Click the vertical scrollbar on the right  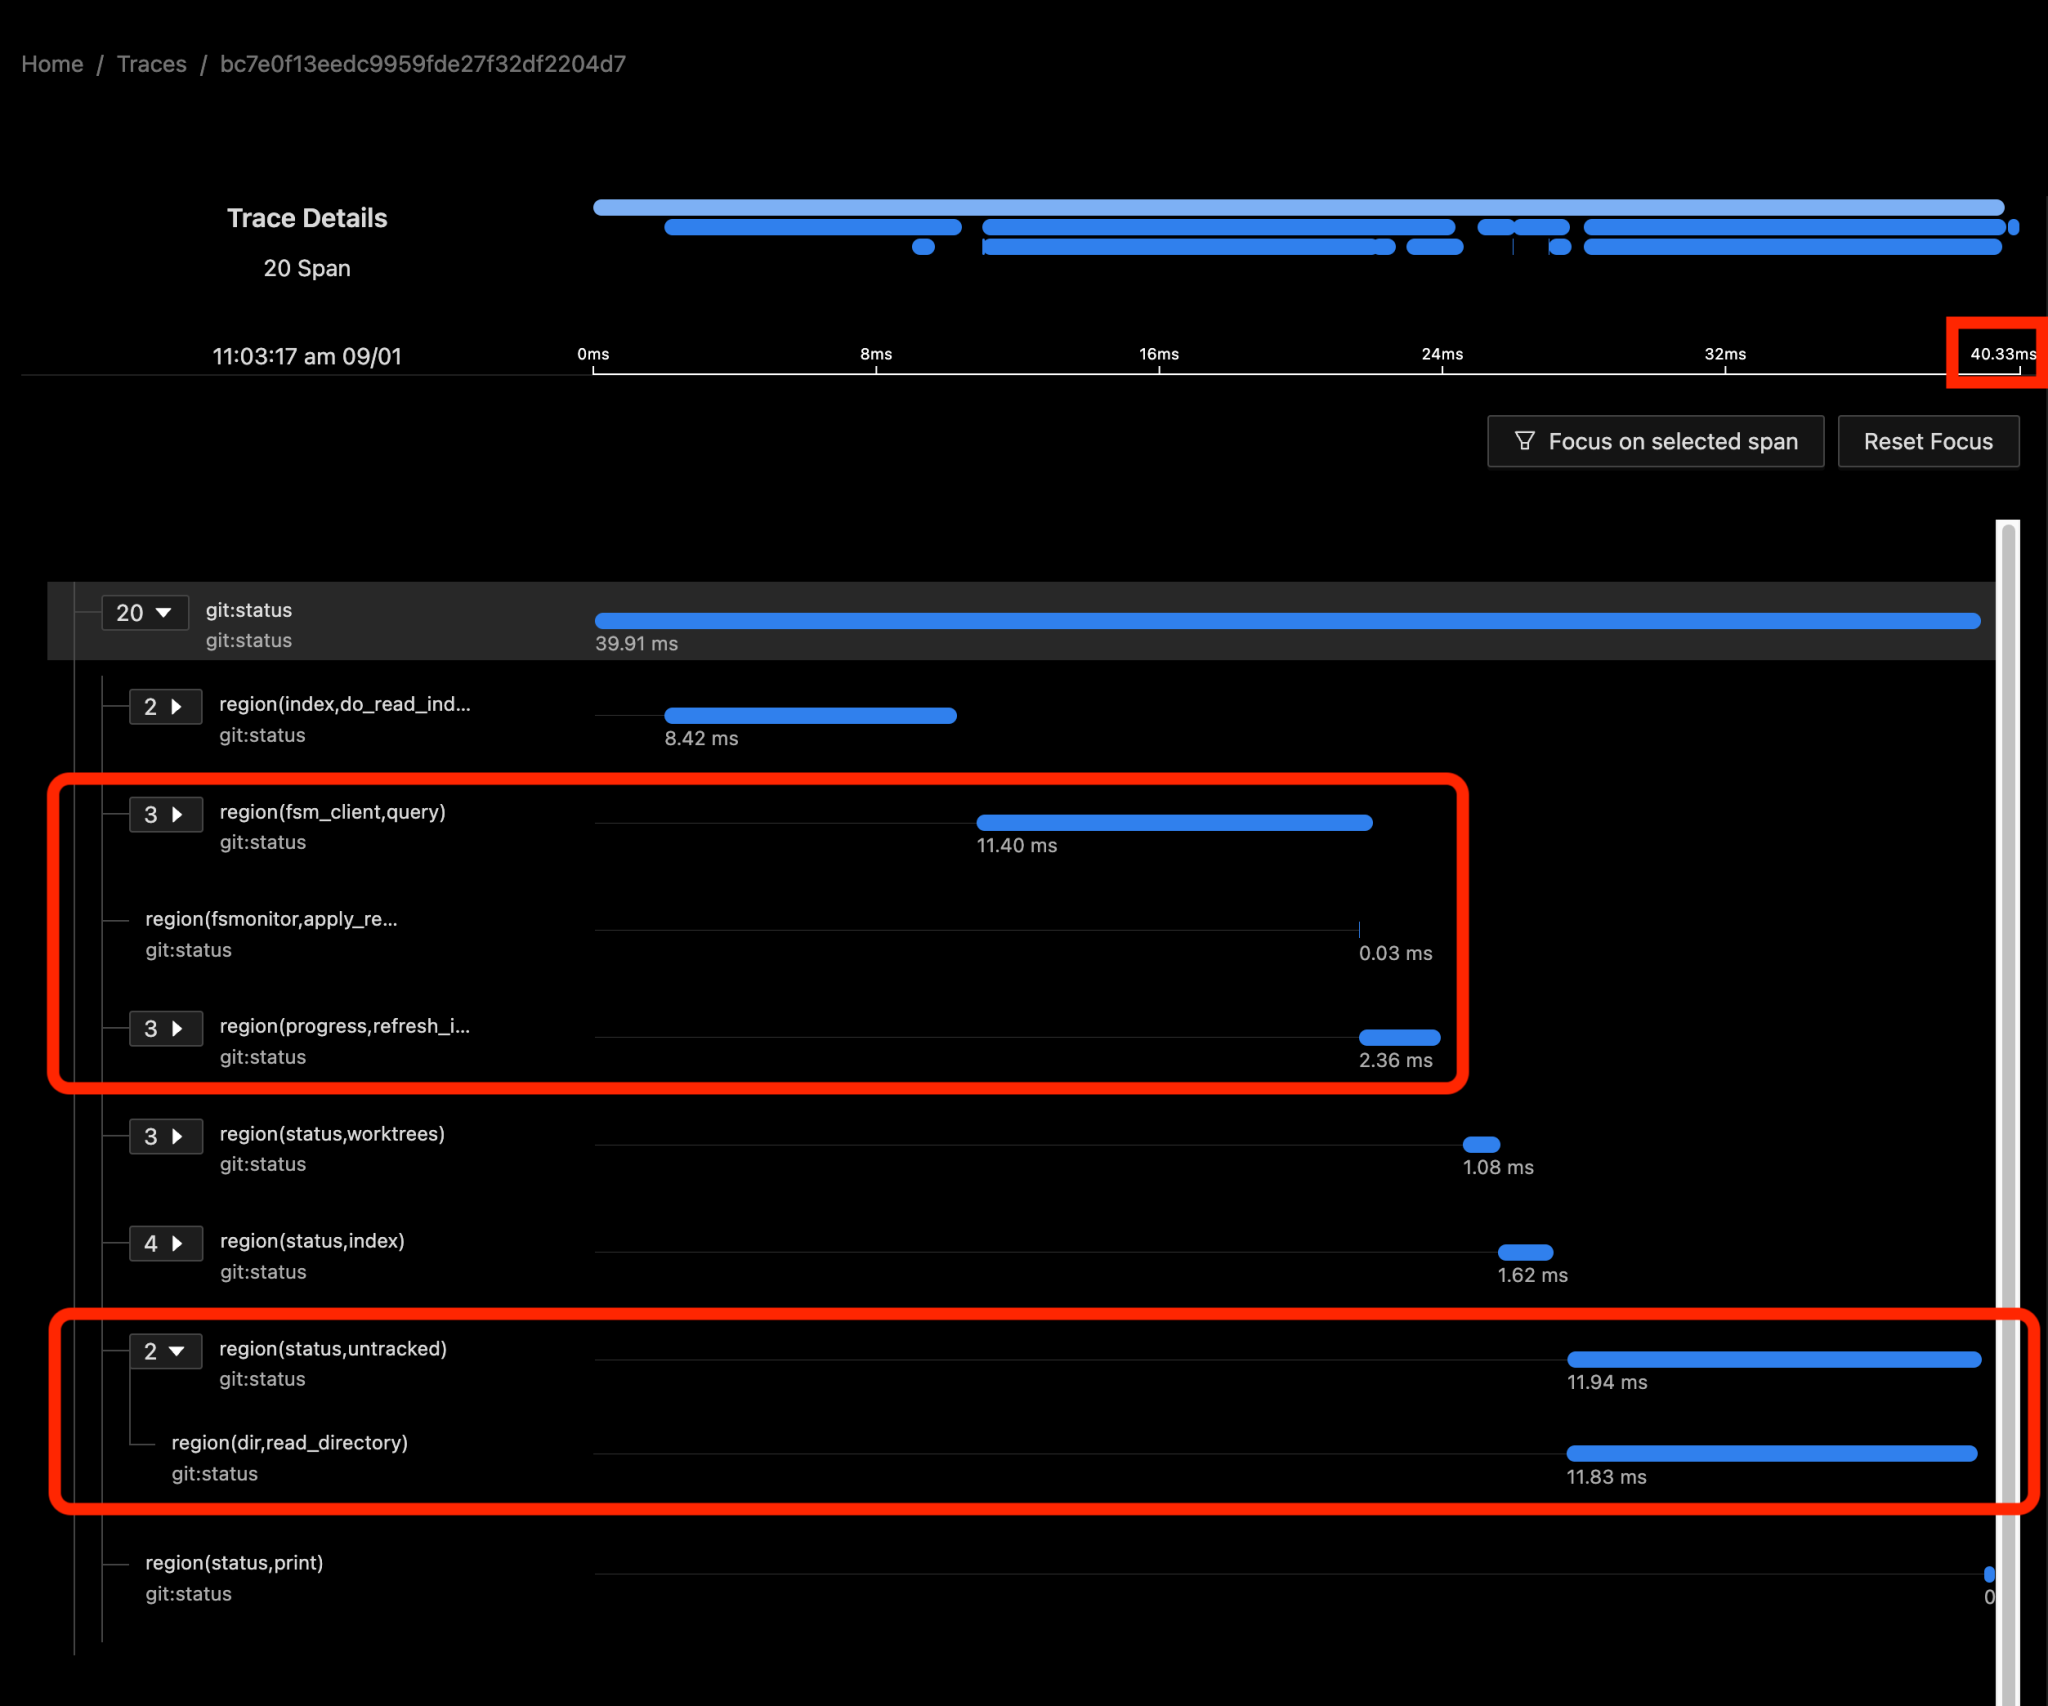pyautogui.click(x=2005, y=1000)
